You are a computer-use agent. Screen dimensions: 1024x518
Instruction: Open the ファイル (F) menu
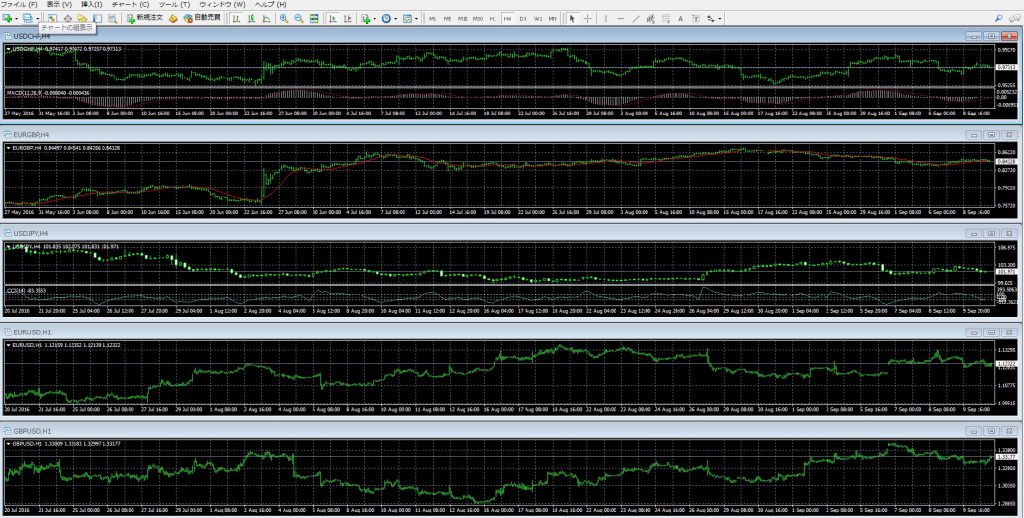point(19,4)
